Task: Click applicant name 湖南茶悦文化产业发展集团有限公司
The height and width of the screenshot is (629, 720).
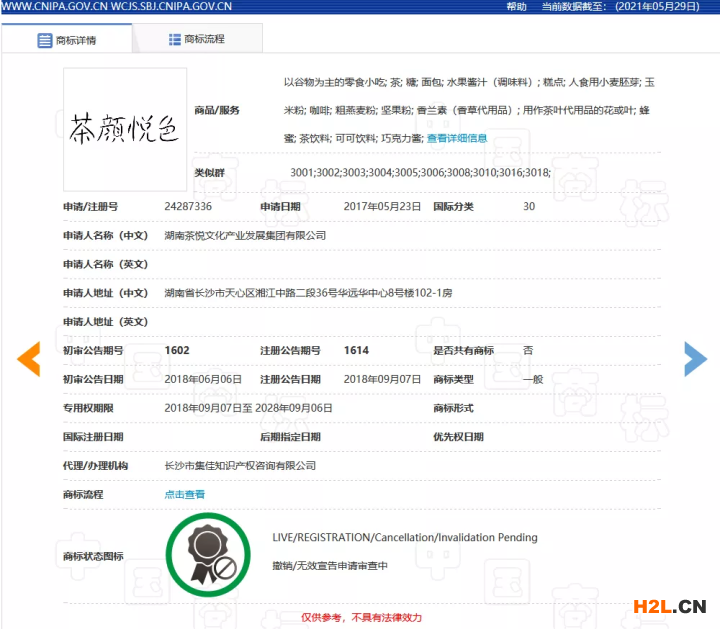Action: tap(245, 235)
